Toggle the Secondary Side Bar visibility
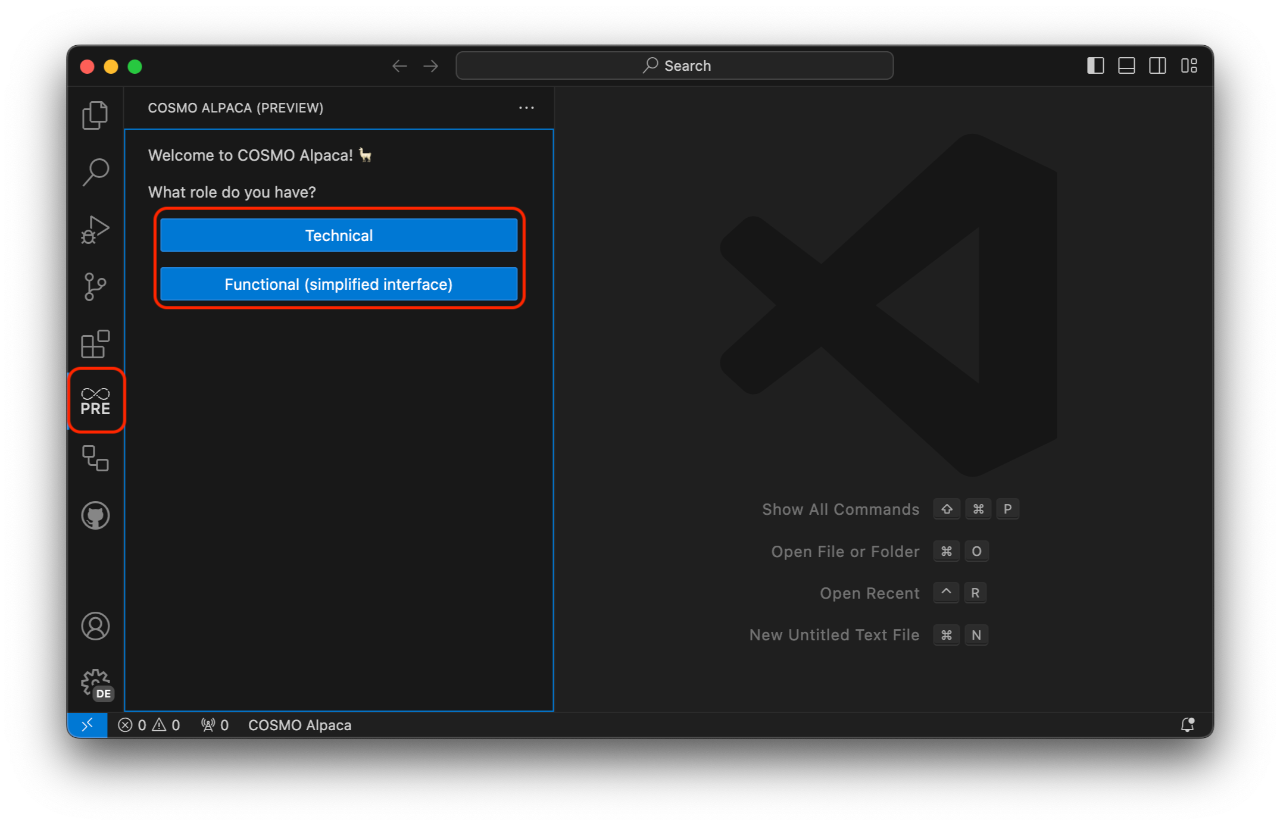Image resolution: width=1280 pixels, height=826 pixels. tap(1157, 65)
